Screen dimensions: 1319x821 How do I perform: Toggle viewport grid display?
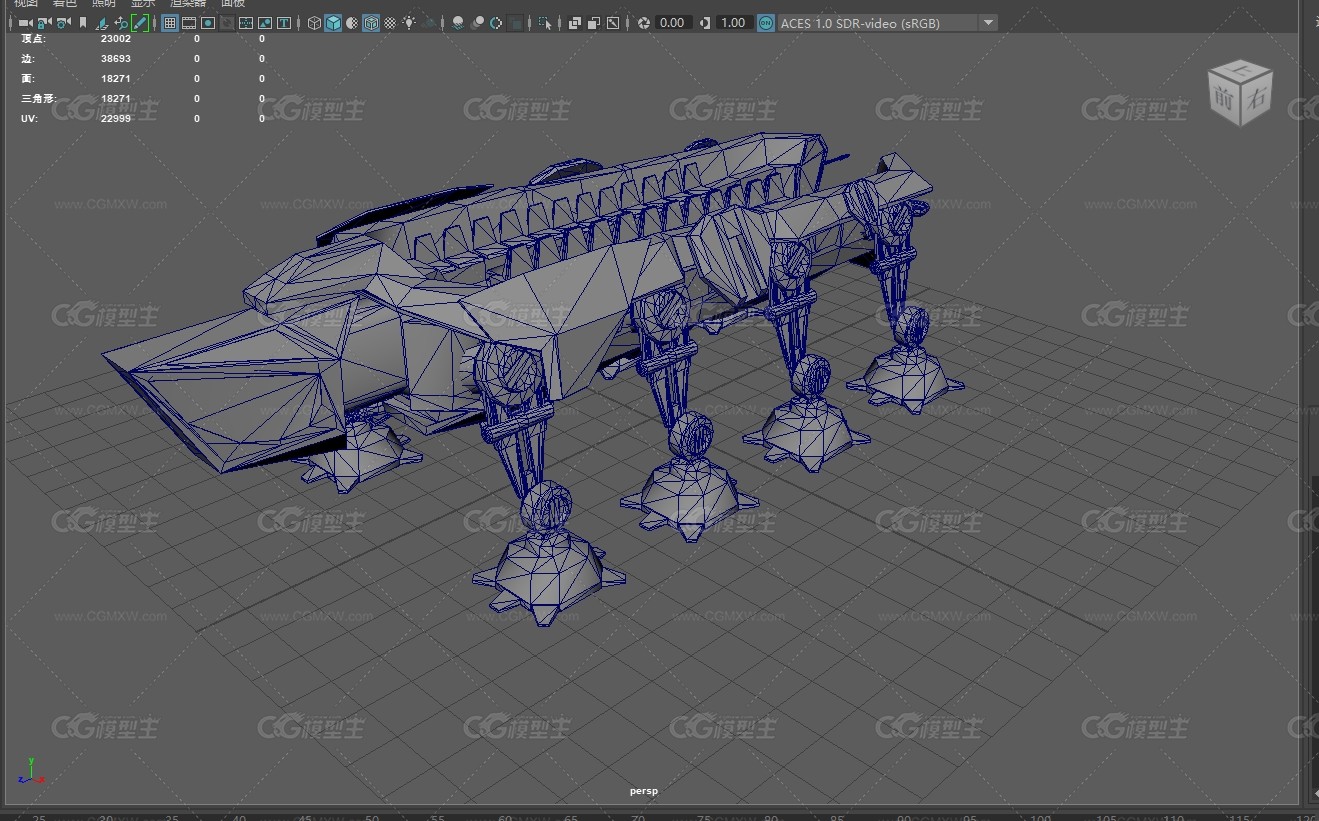tap(170, 22)
